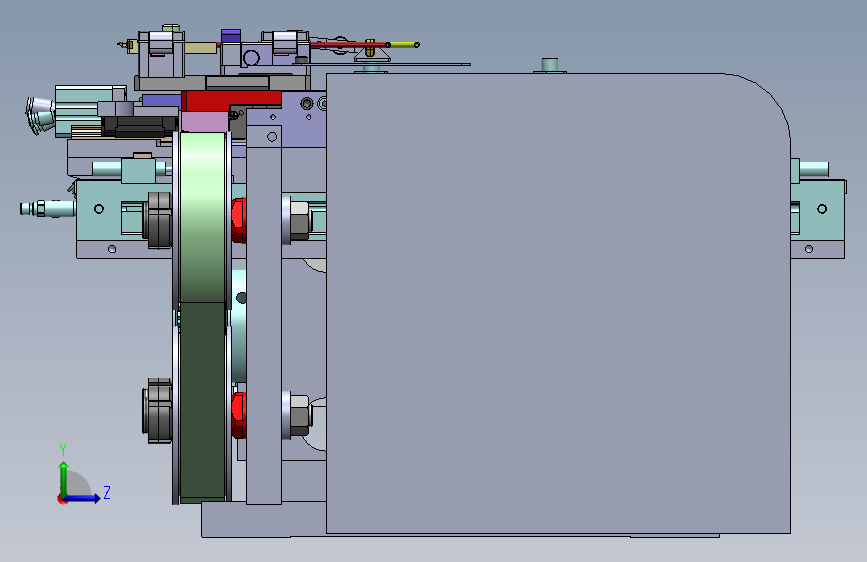
Task: Select the dark gray horizontal top plate
Action: click(221, 83)
